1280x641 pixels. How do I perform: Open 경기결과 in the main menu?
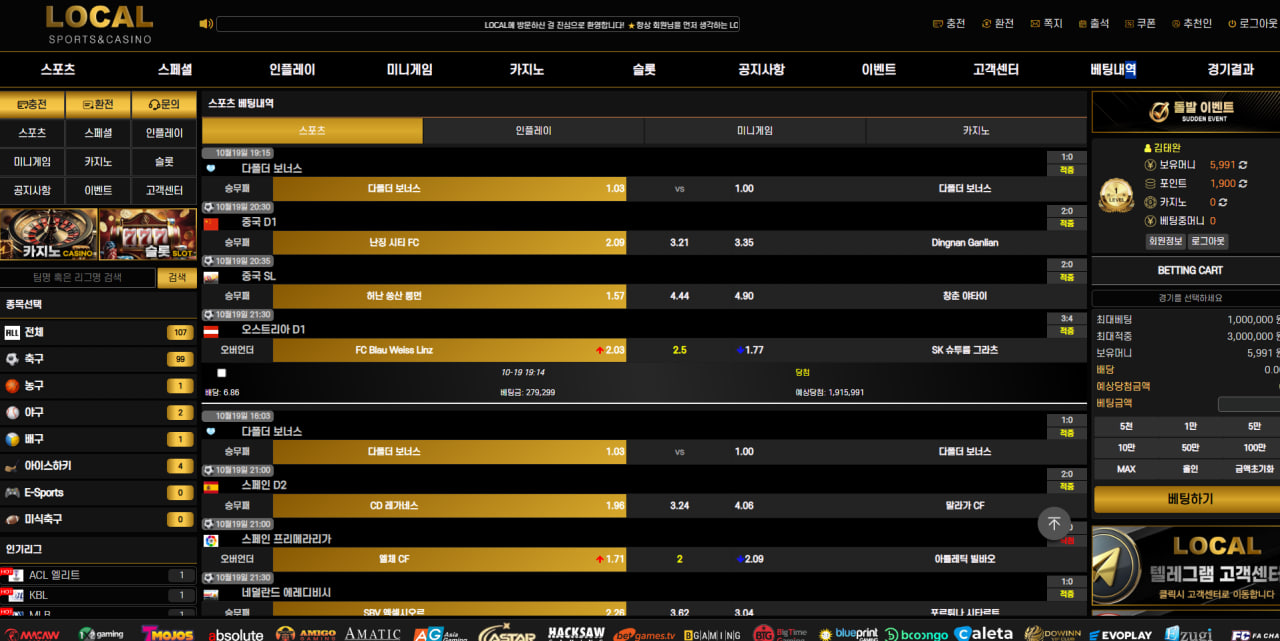1230,70
